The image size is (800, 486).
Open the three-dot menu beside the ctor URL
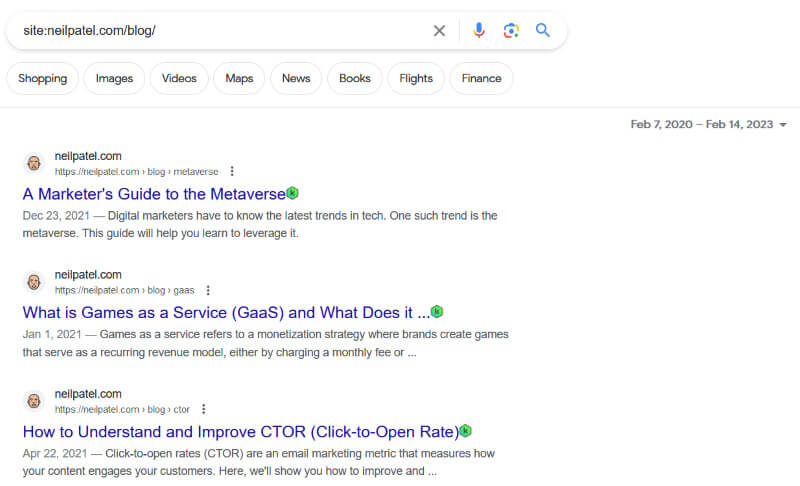pos(204,409)
